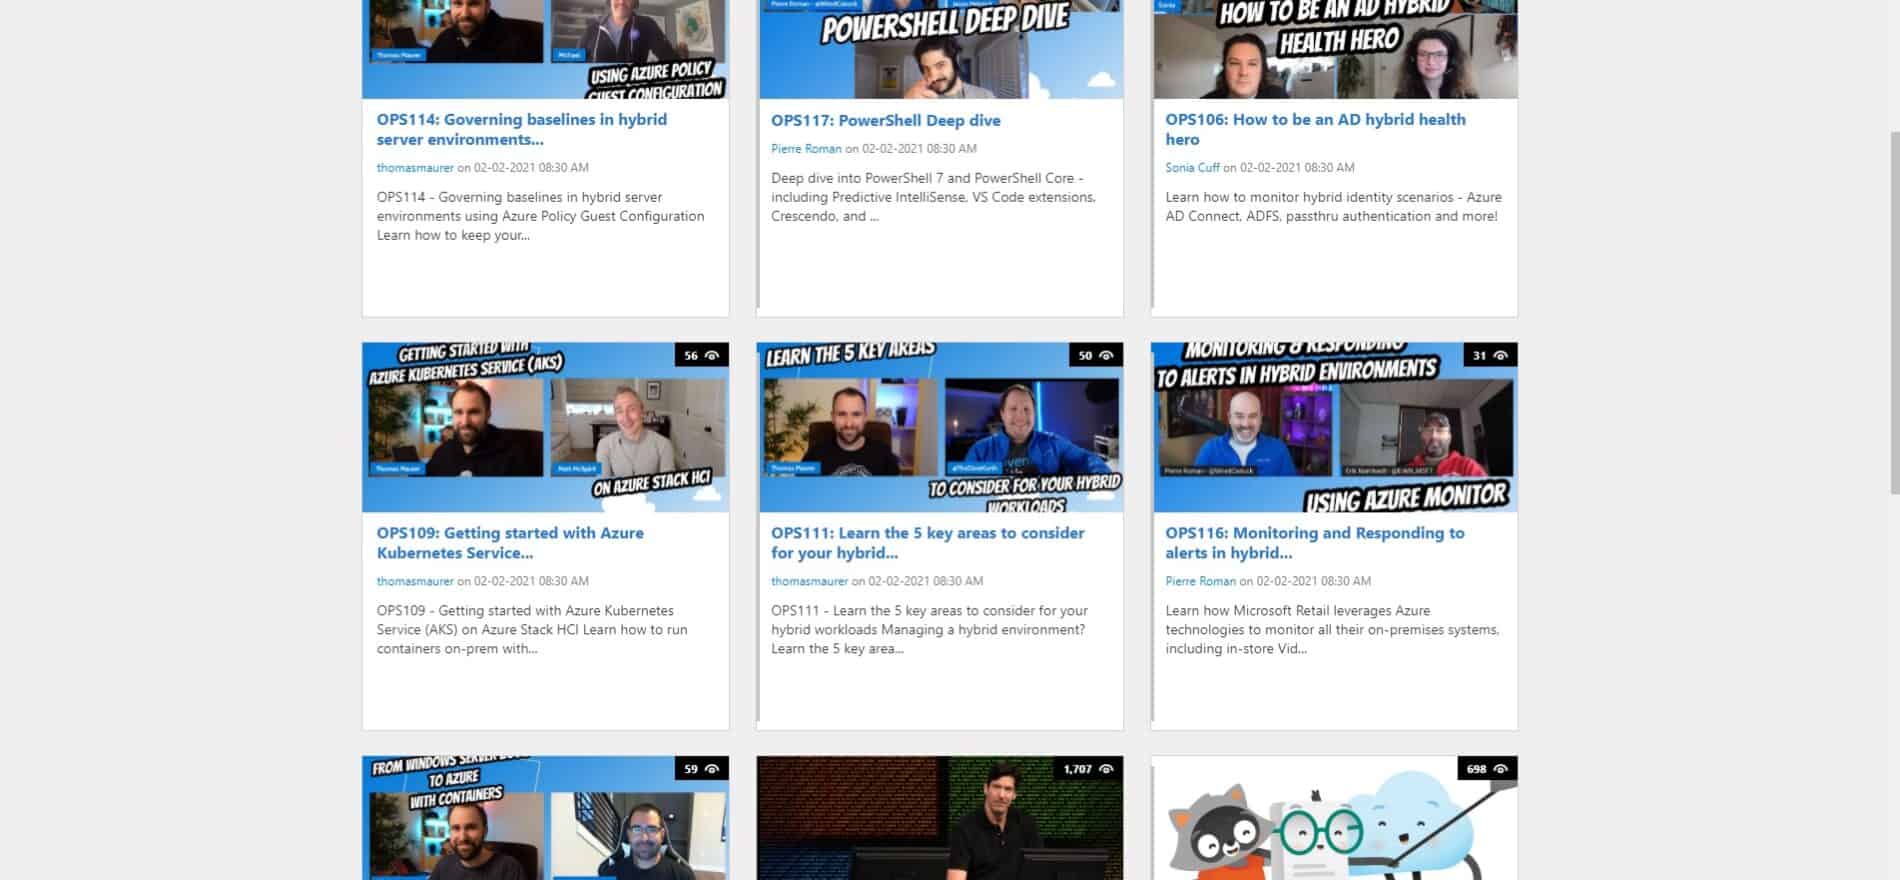Click the AD Hybrid Health Hero thumbnail
Viewport: 1900px width, 880px height.
tap(1334, 49)
